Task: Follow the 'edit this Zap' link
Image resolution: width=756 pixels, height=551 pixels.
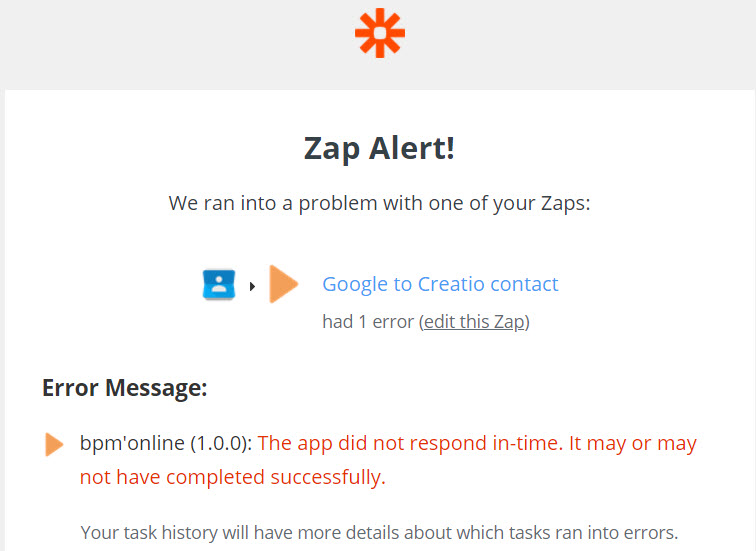Action: [474, 322]
